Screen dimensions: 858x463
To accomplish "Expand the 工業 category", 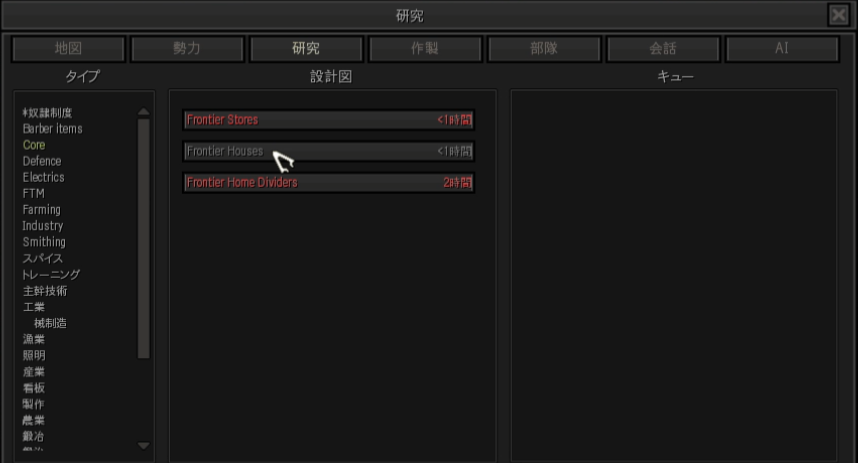I will [x=33, y=307].
